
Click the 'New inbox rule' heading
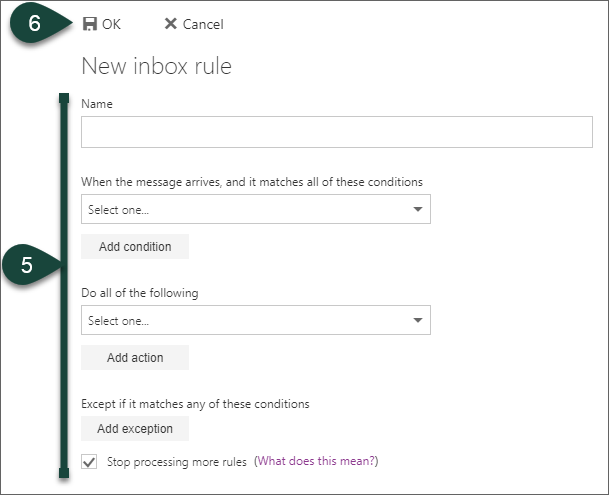(156, 67)
